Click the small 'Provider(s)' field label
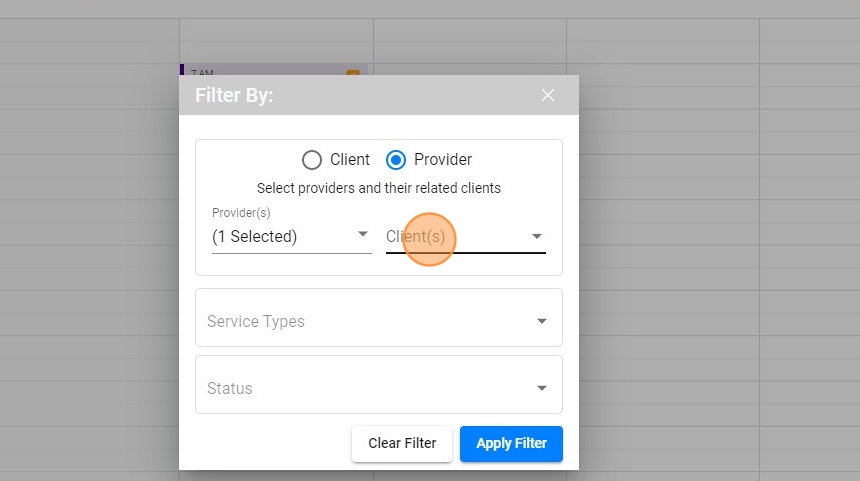 [x=241, y=213]
